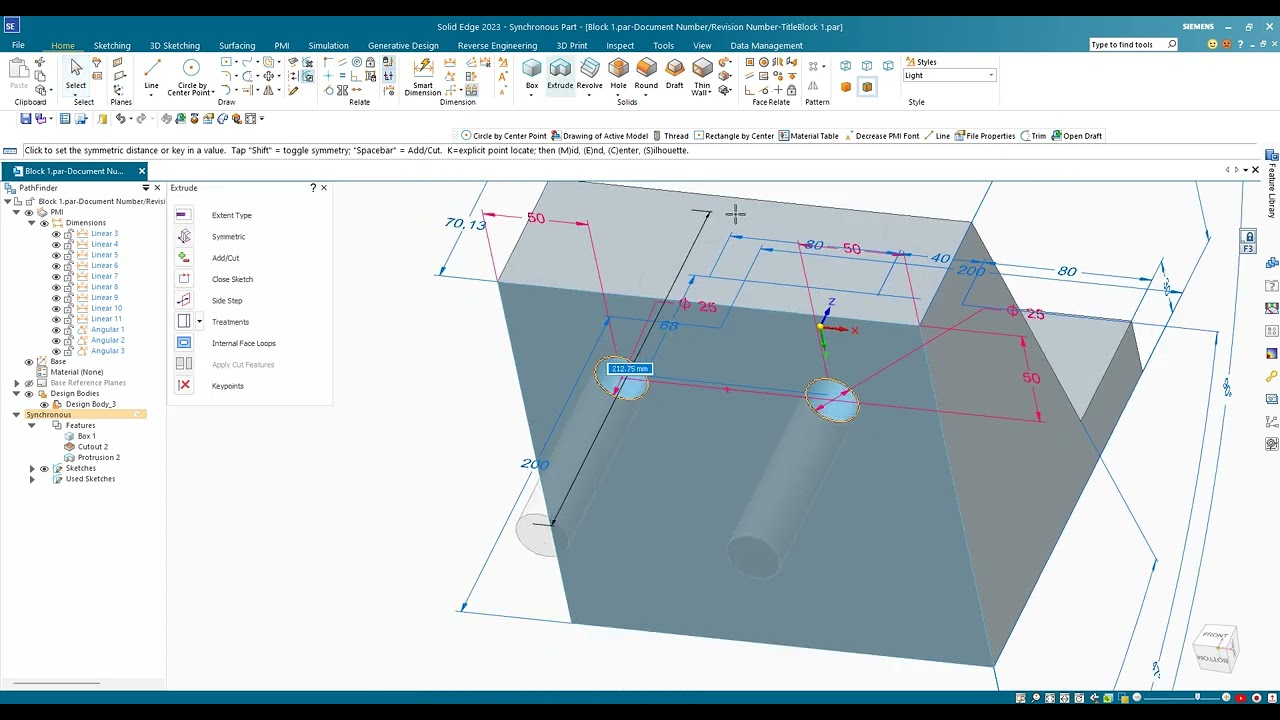This screenshot has height=720, width=1280.
Task: Choose the Box solid command
Action: 532,74
